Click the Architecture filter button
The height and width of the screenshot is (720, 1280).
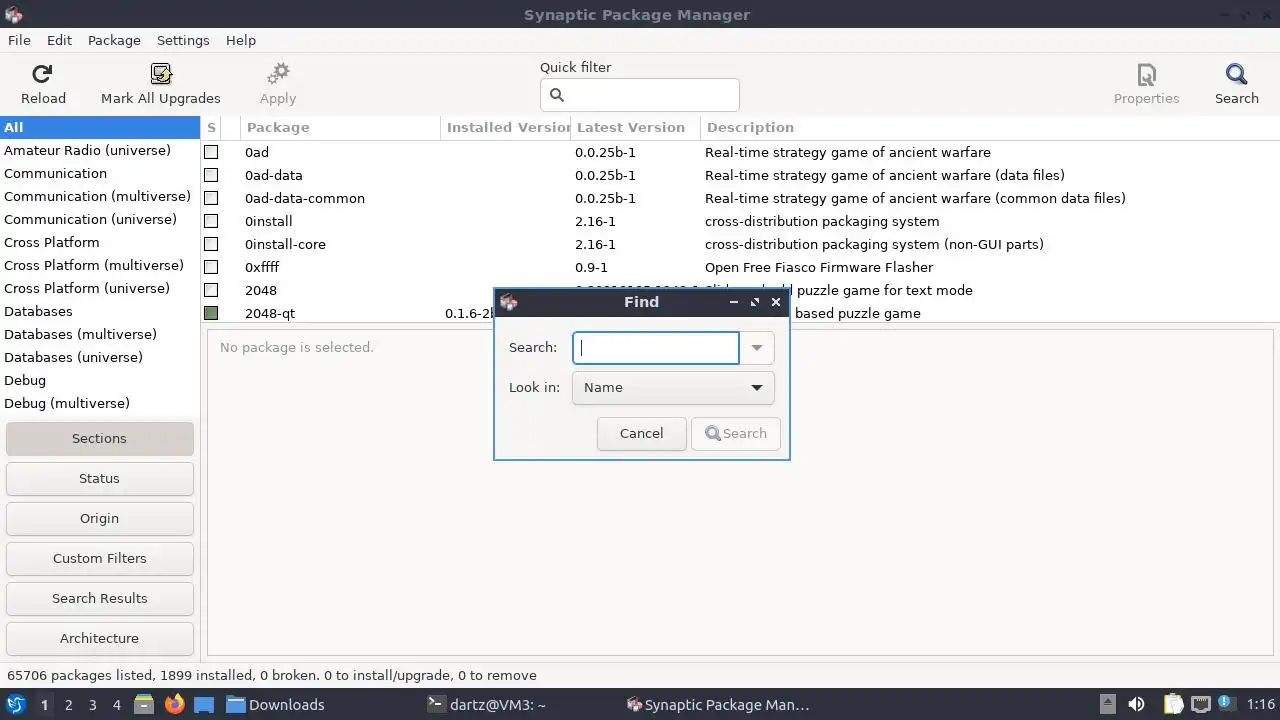(99, 638)
